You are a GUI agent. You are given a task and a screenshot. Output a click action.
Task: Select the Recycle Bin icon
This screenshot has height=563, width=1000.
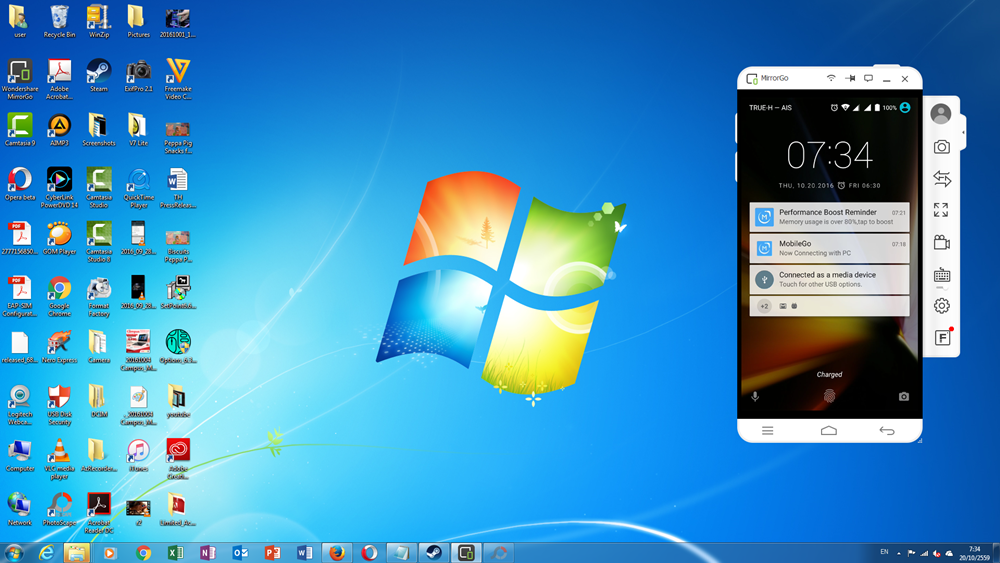59,21
